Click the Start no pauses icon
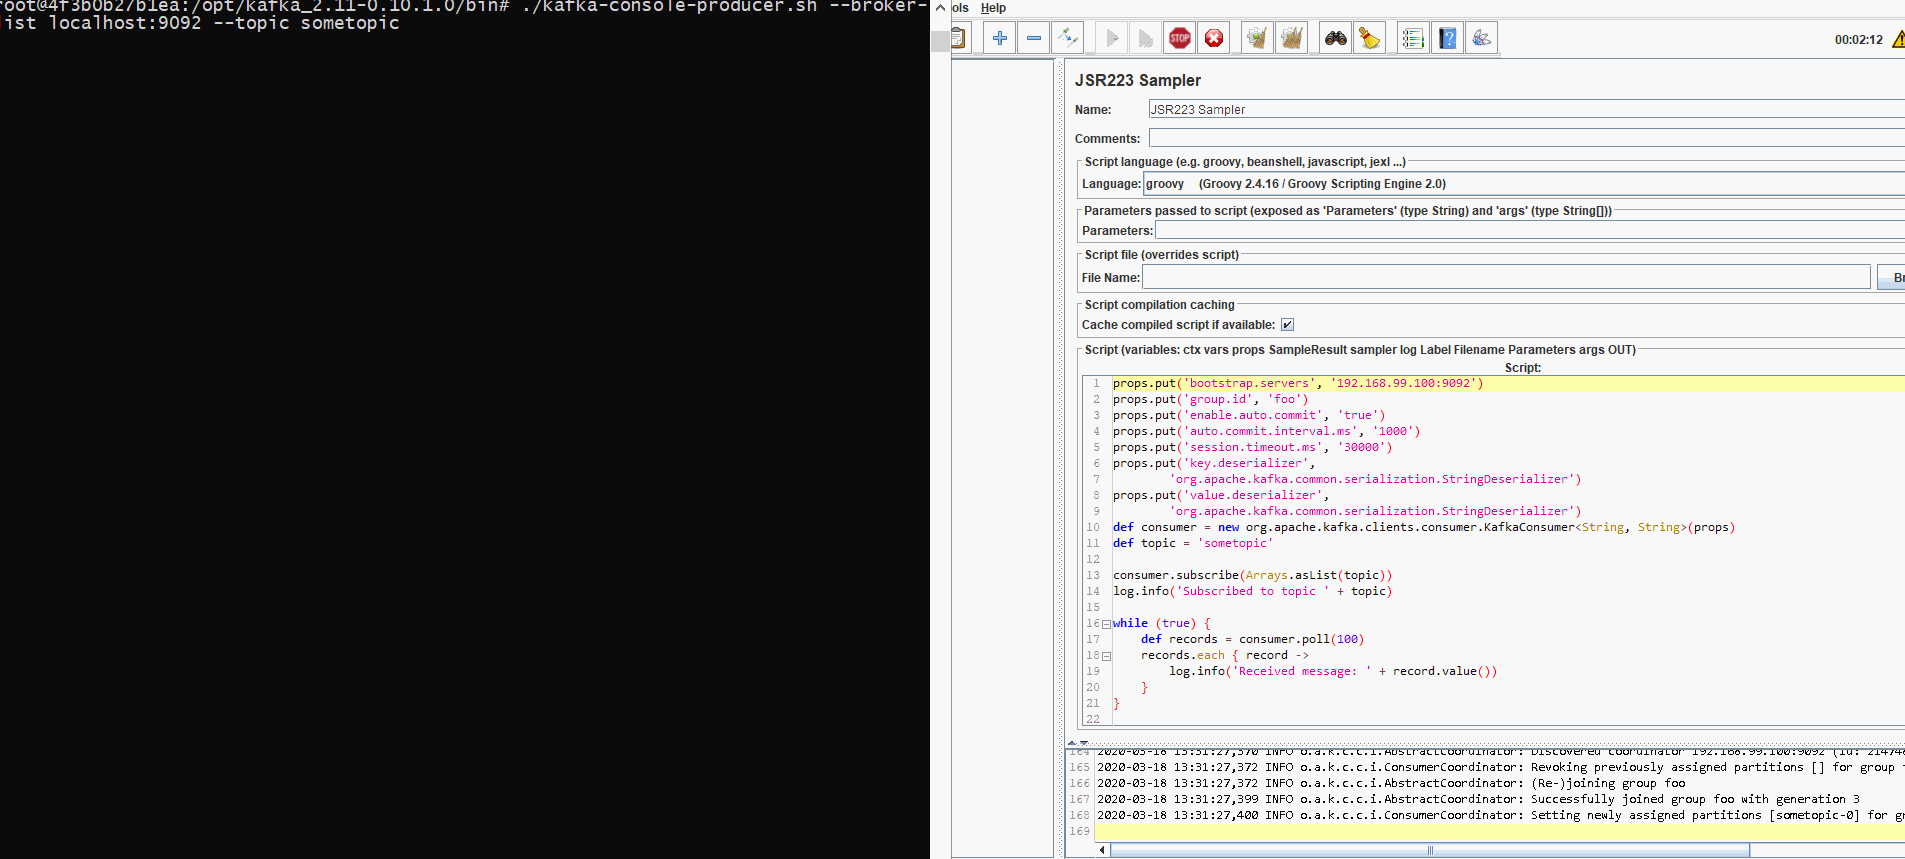The image size is (1905, 859). tap(1146, 38)
